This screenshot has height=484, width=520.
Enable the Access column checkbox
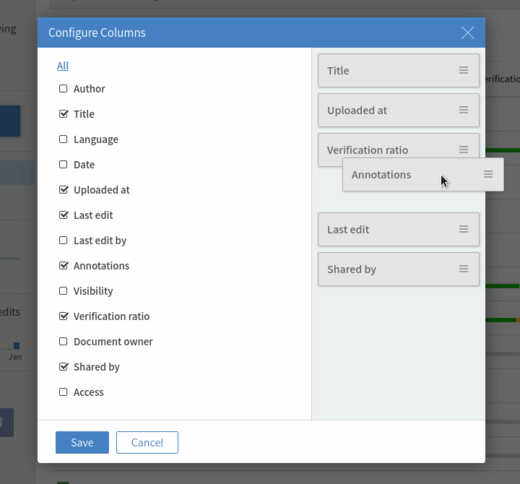(63, 392)
